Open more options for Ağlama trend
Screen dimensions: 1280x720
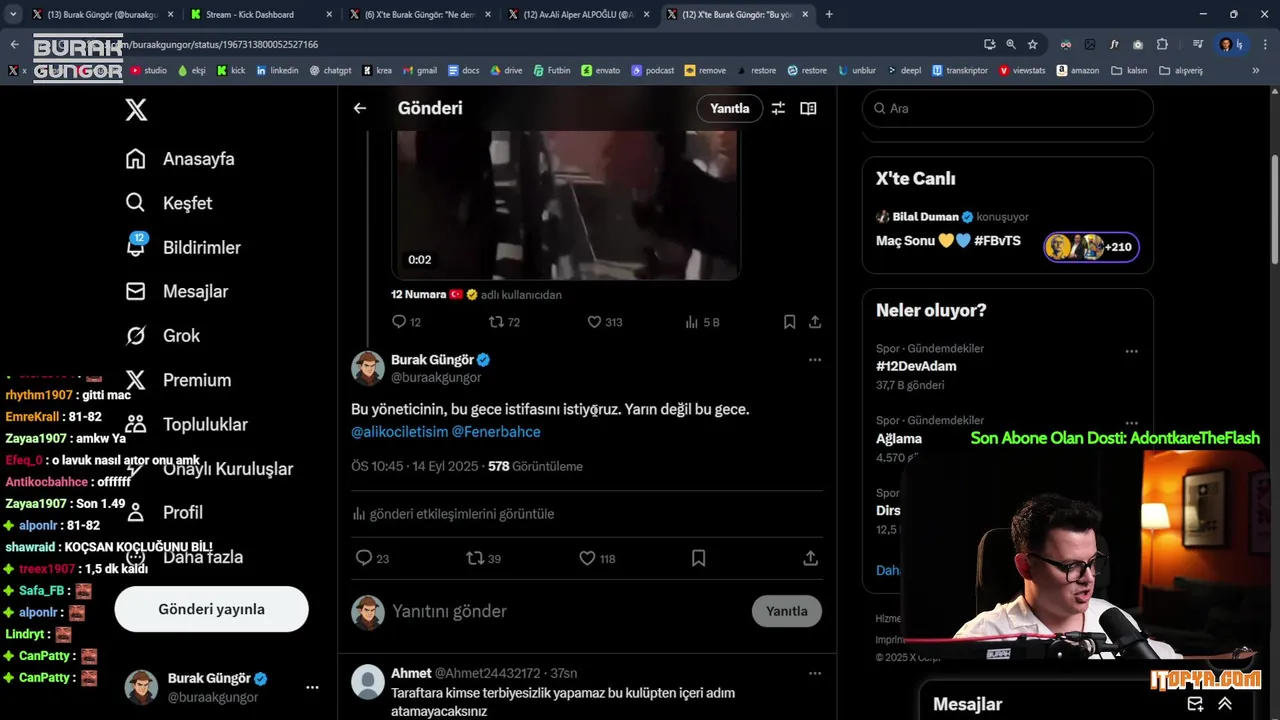[1132, 424]
